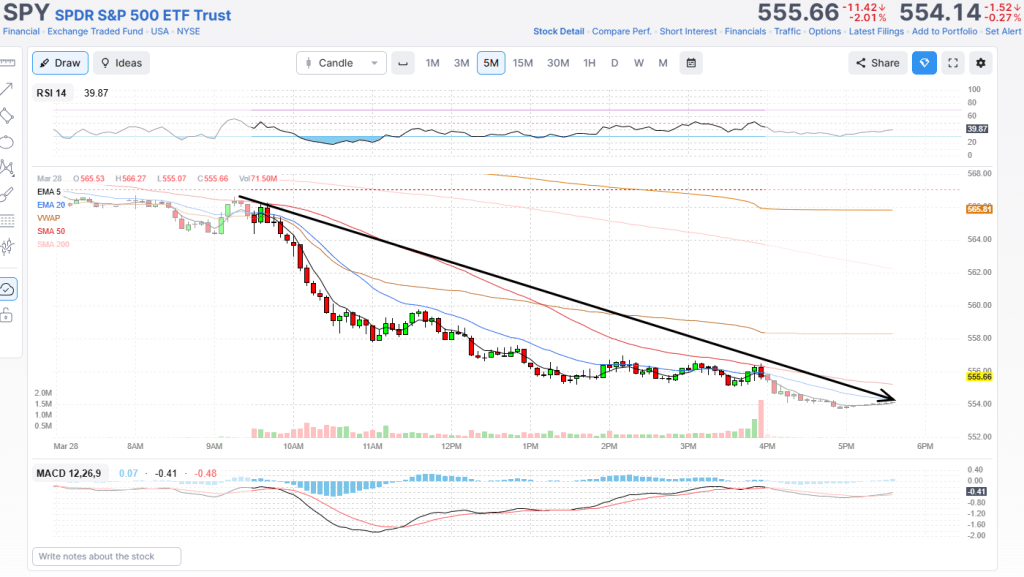The height and width of the screenshot is (577, 1024).
Task: Open chart settings gear icon
Action: coord(981,63)
